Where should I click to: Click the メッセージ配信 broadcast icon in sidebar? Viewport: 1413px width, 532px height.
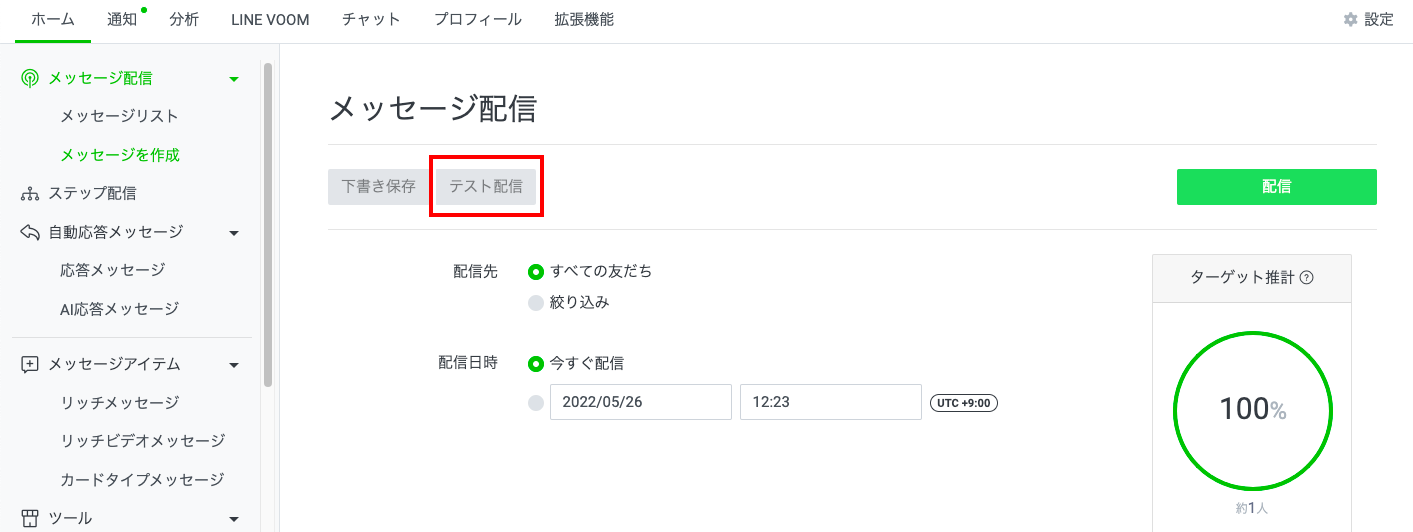(30, 78)
